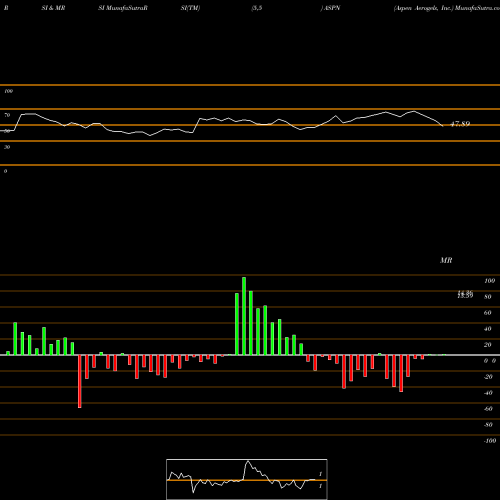Viewport: 500px width, 500px height.
Task: Click the MR axis label 80
Action: (x=488, y=297)
